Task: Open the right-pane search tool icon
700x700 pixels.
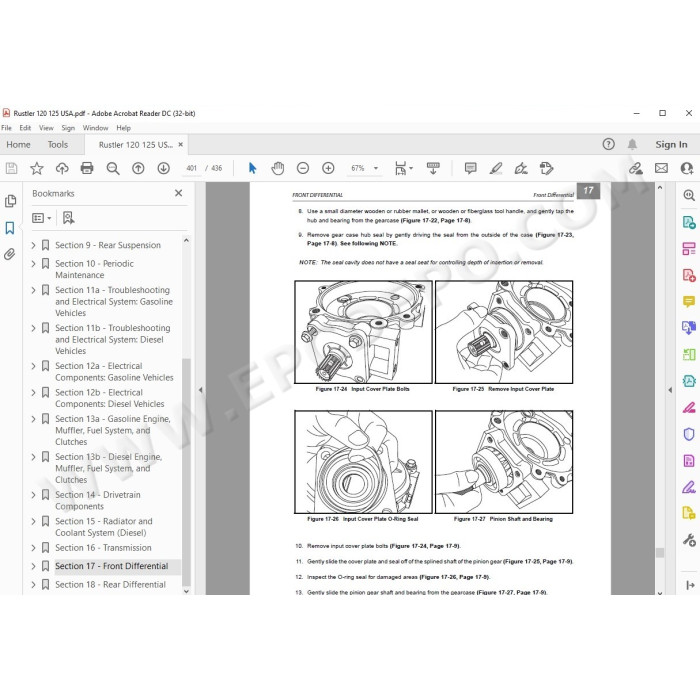Action: [689, 195]
